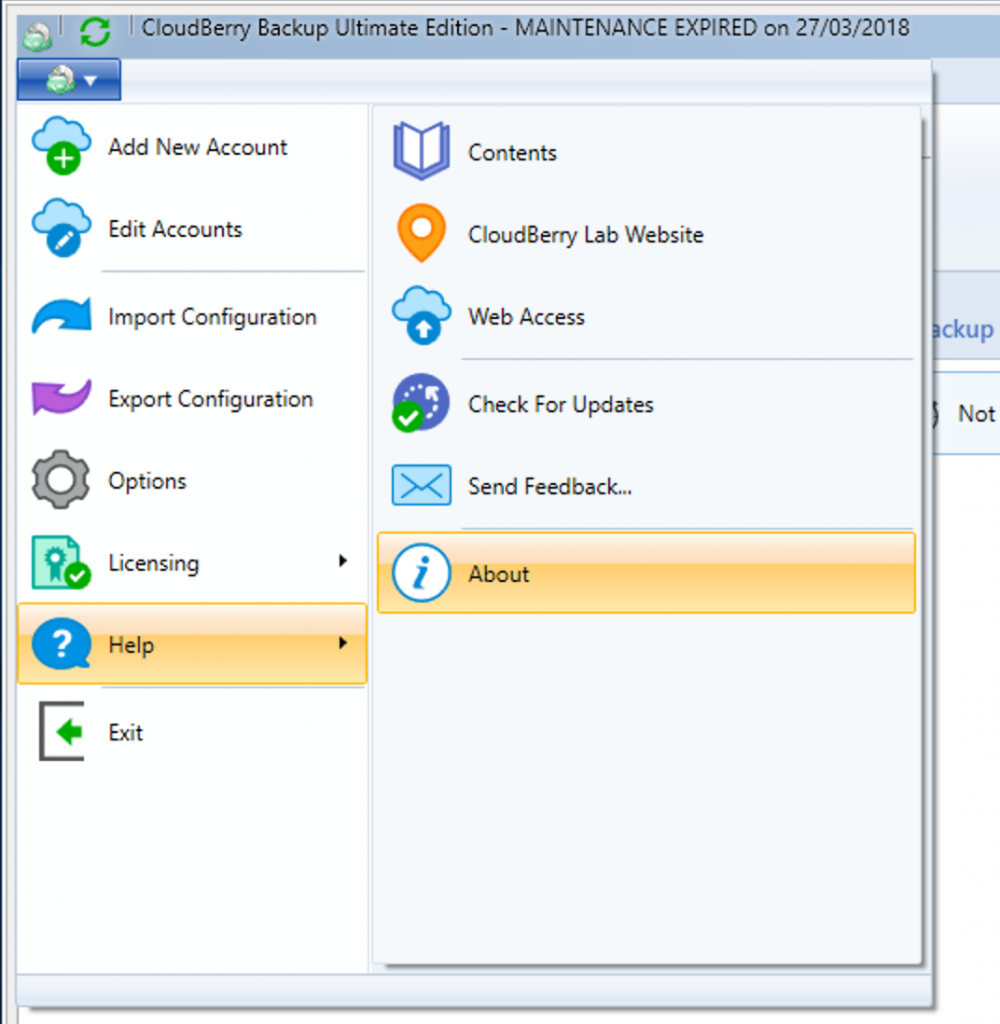
Task: Click the Licensing menu label
Action: (153, 563)
